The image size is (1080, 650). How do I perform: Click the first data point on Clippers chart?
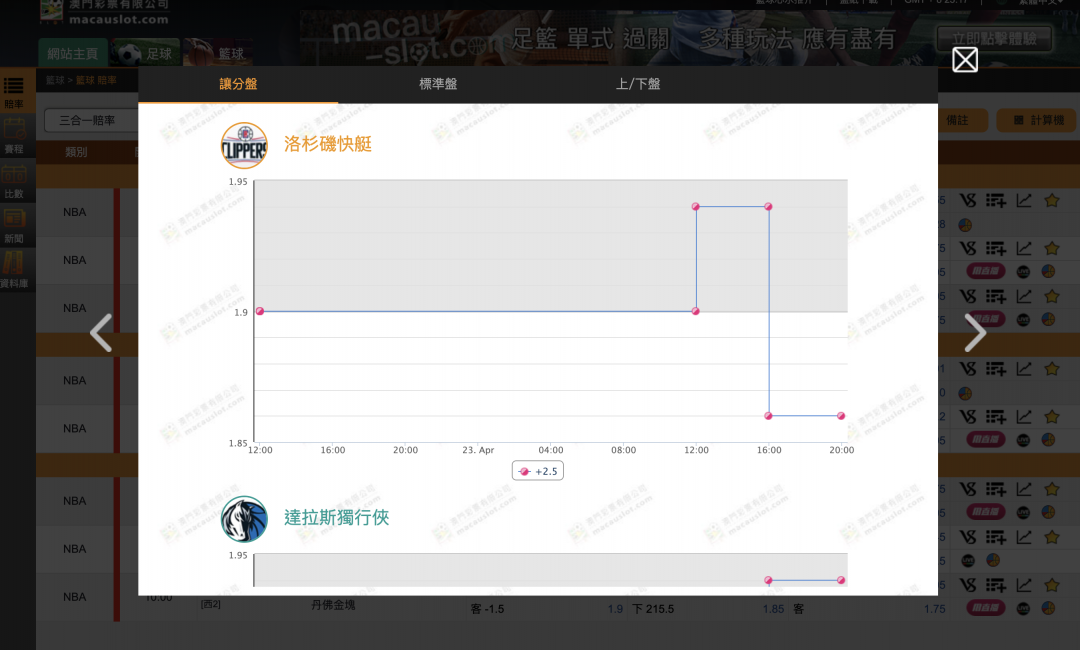point(260,311)
